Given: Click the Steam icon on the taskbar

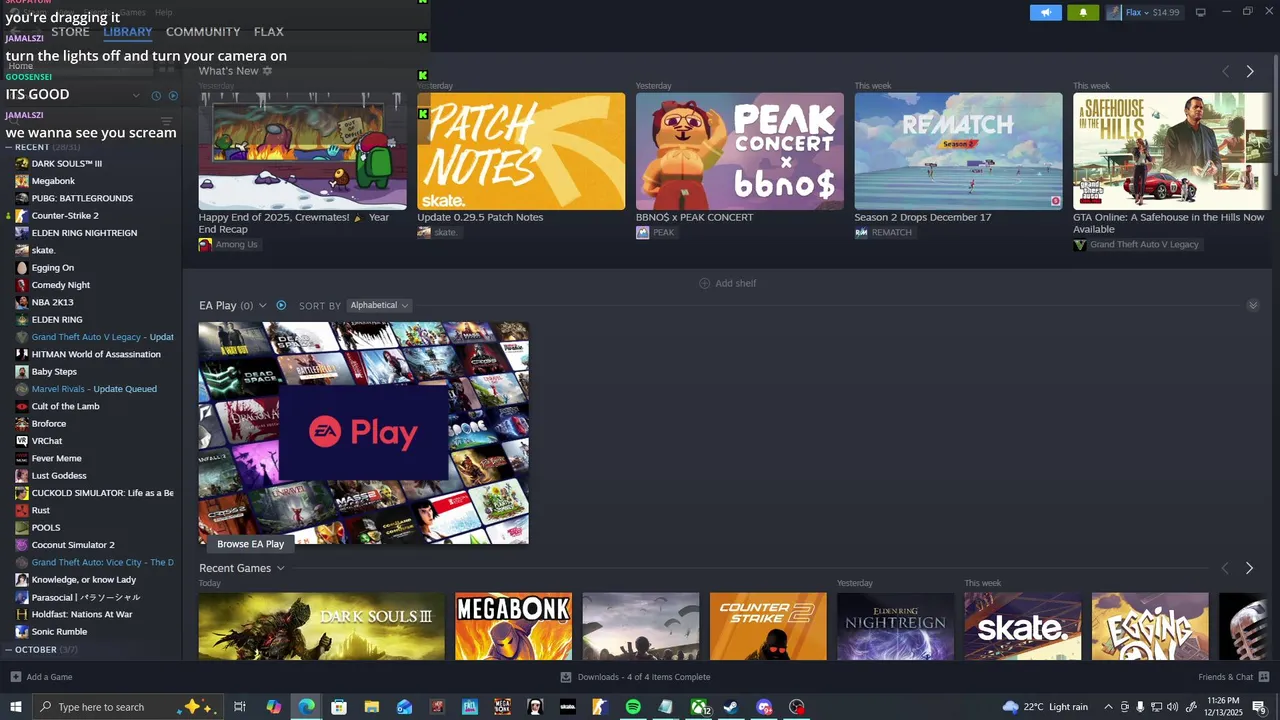Looking at the screenshot, I should [732, 707].
